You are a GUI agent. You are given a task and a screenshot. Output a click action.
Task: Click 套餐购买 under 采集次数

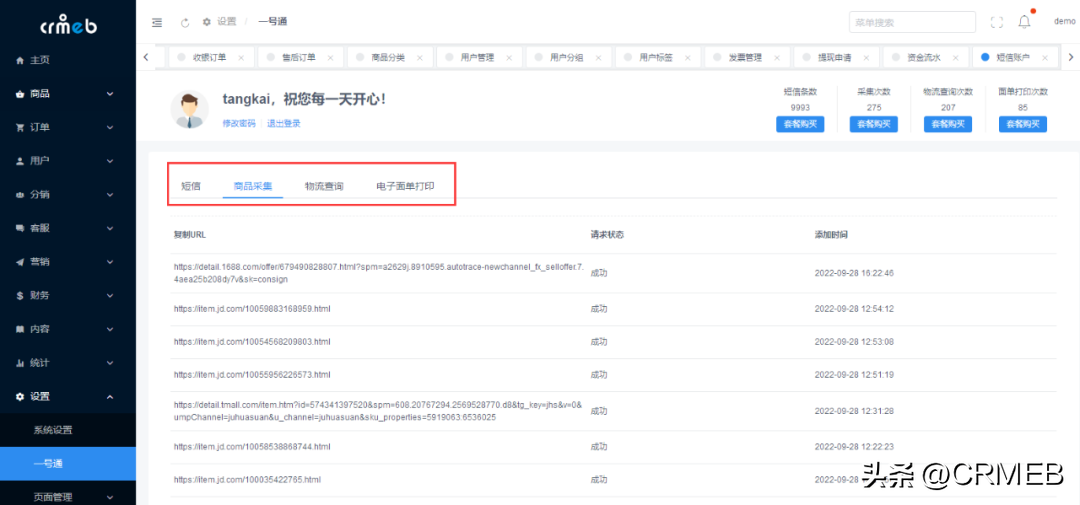[x=874, y=124]
